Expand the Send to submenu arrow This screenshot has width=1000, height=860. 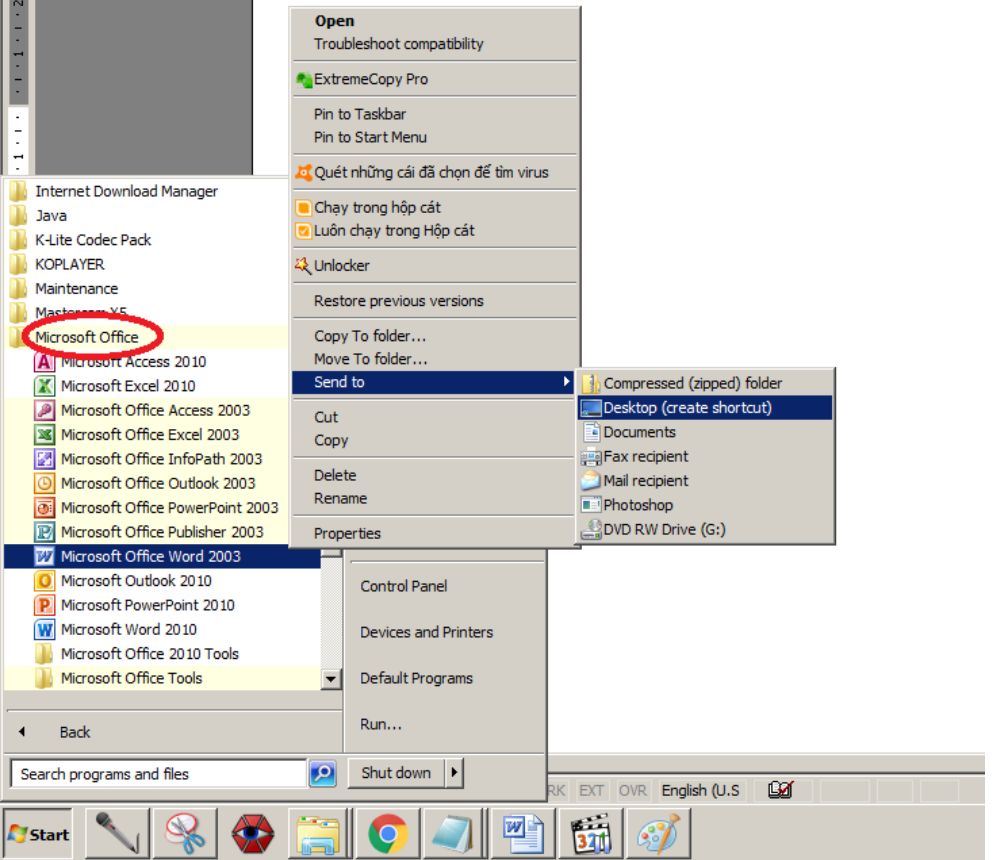(x=566, y=382)
